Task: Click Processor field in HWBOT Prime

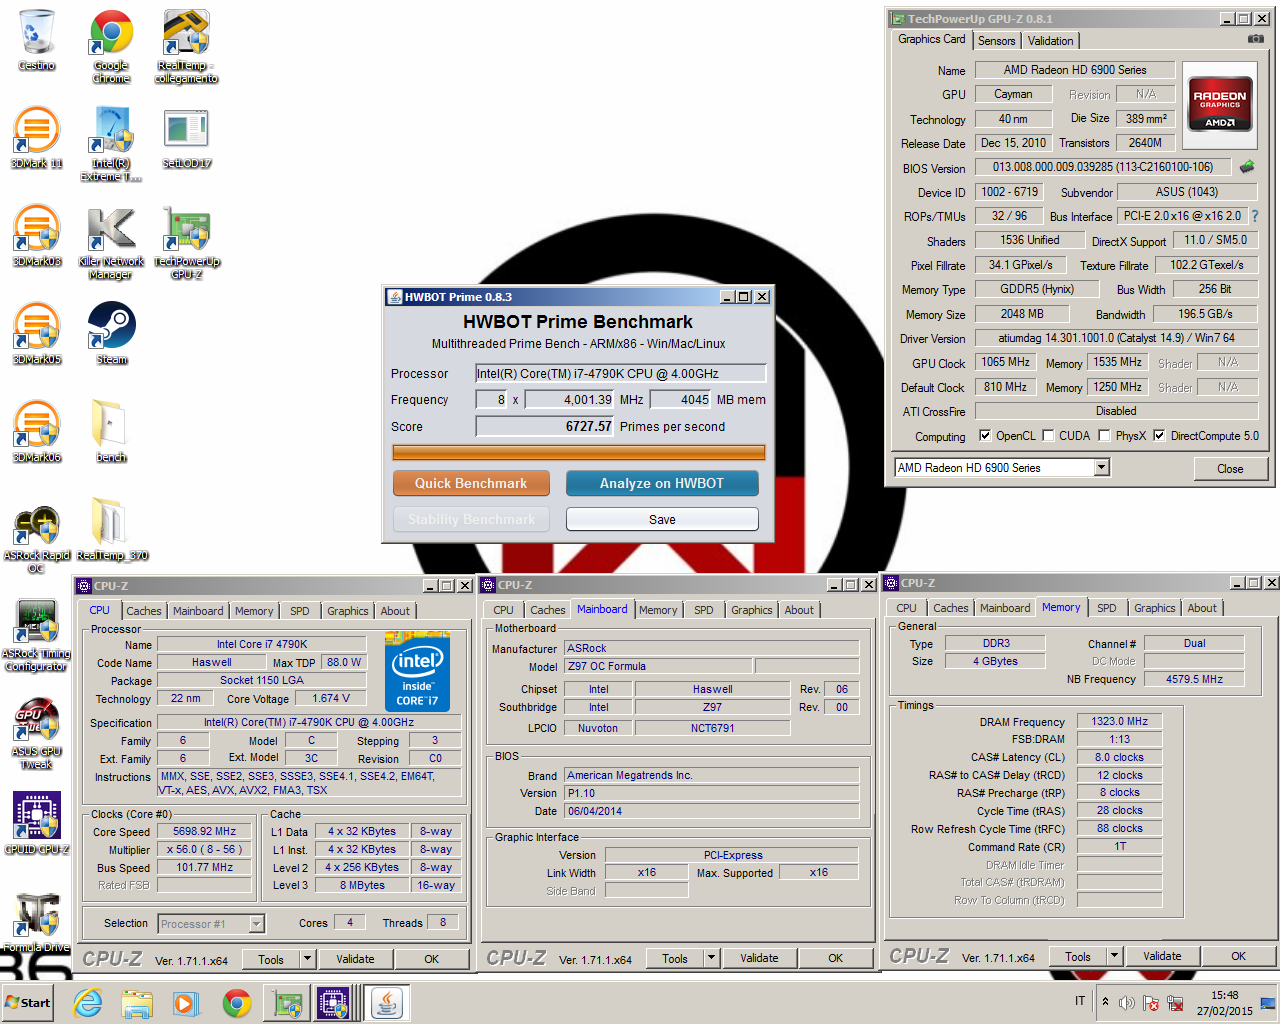Action: pyautogui.click(x=621, y=373)
